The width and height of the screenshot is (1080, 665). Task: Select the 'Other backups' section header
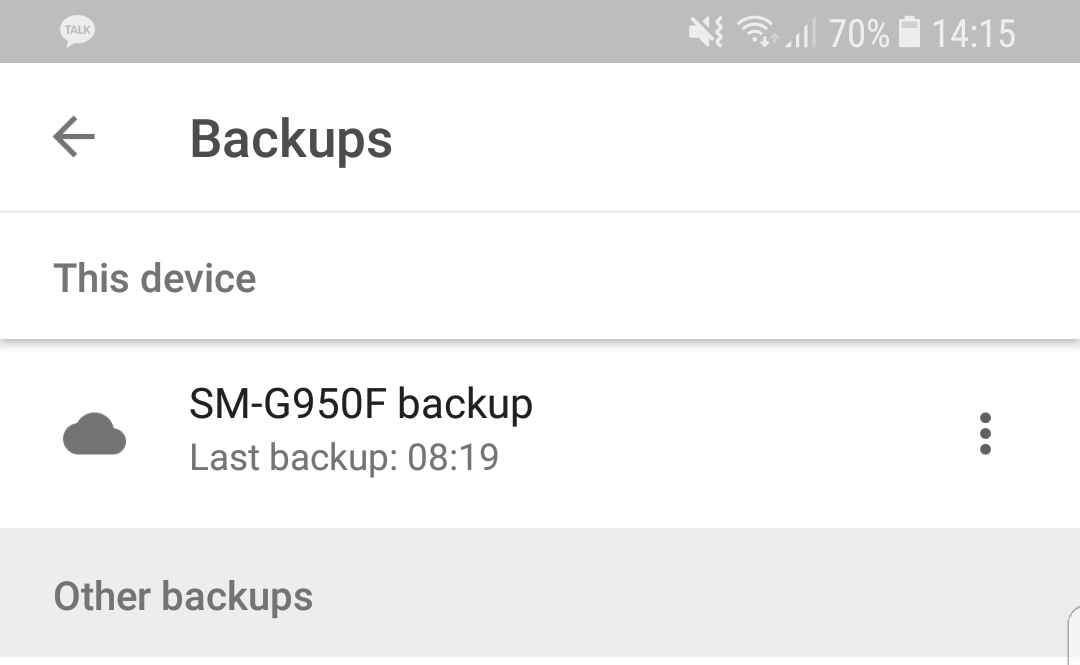click(x=183, y=597)
